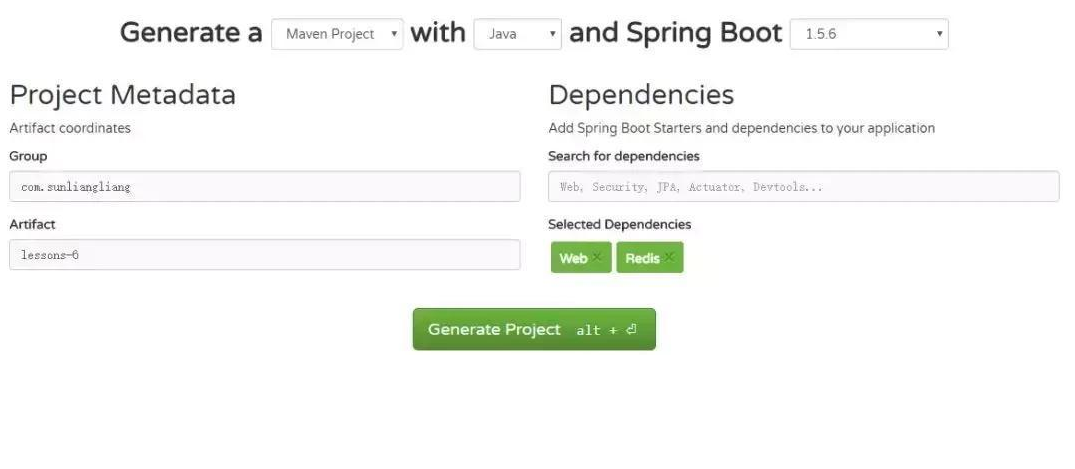Click the Add Spring Boot Starters description
Viewport: 1075px width, 469px height.
click(741, 128)
